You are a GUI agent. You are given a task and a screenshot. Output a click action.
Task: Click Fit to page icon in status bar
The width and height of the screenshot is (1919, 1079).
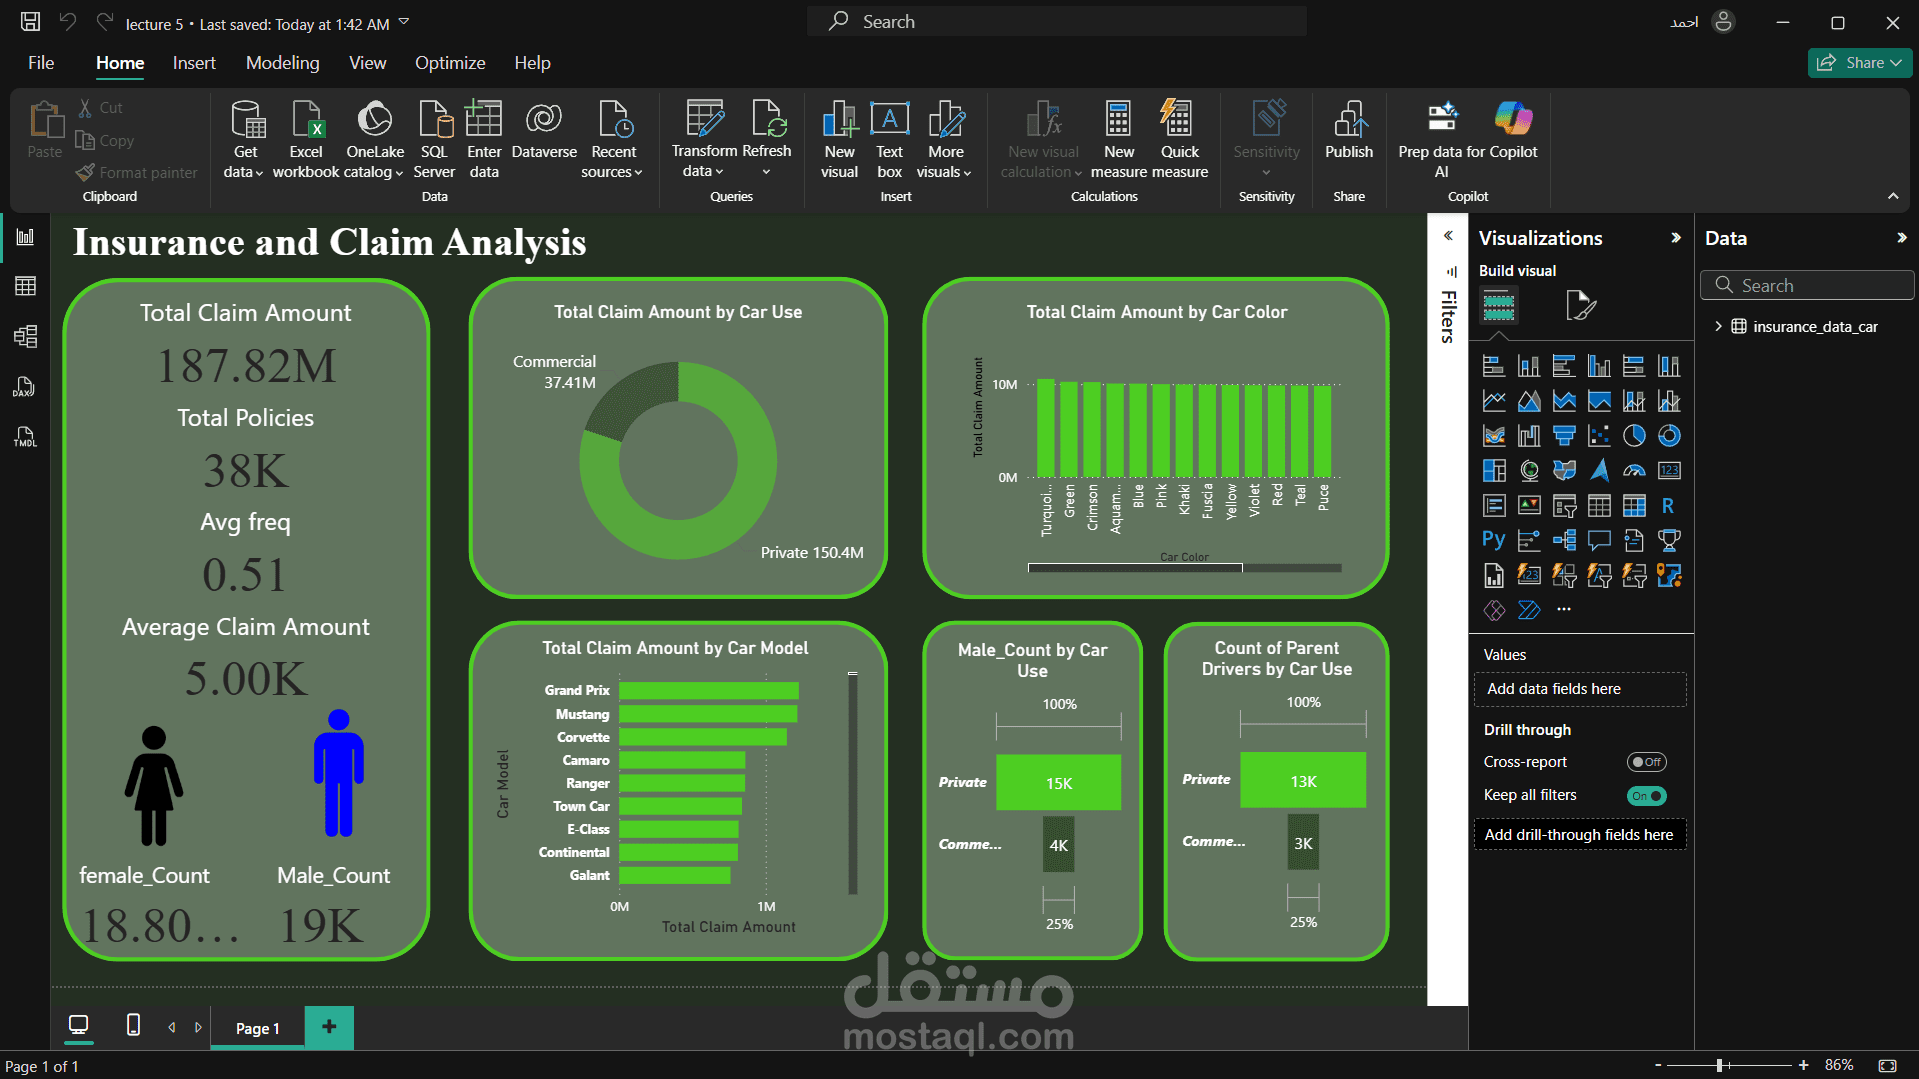point(1888,1065)
